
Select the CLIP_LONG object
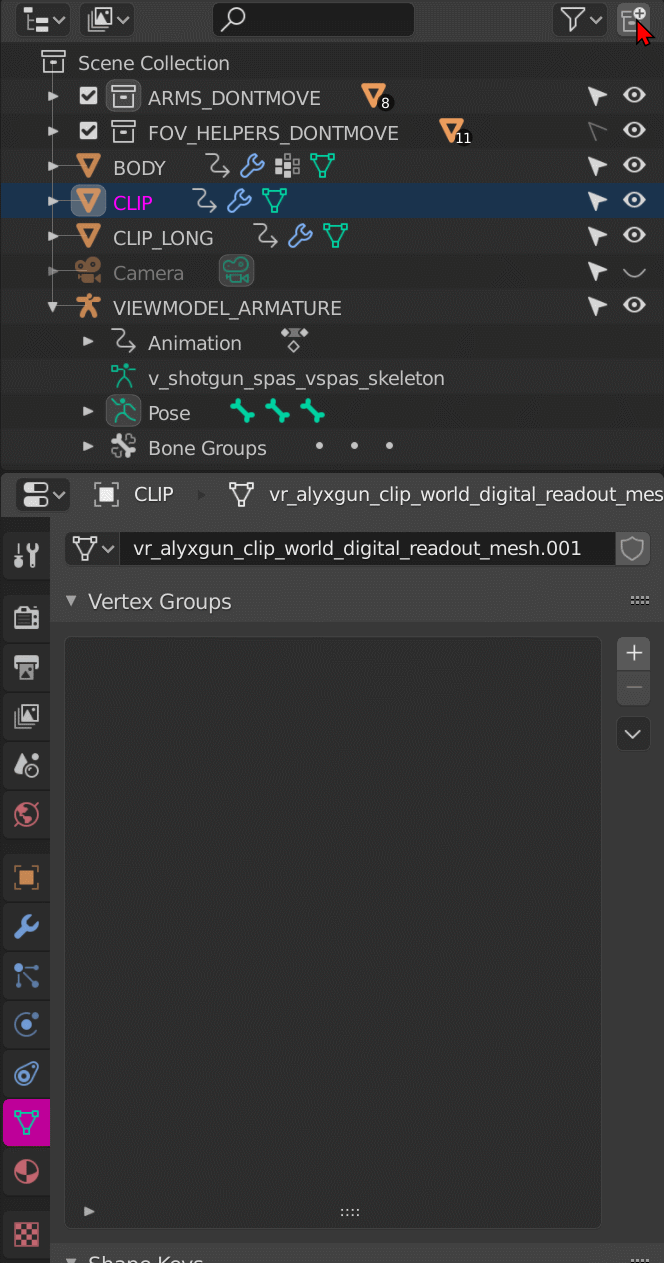pos(163,238)
